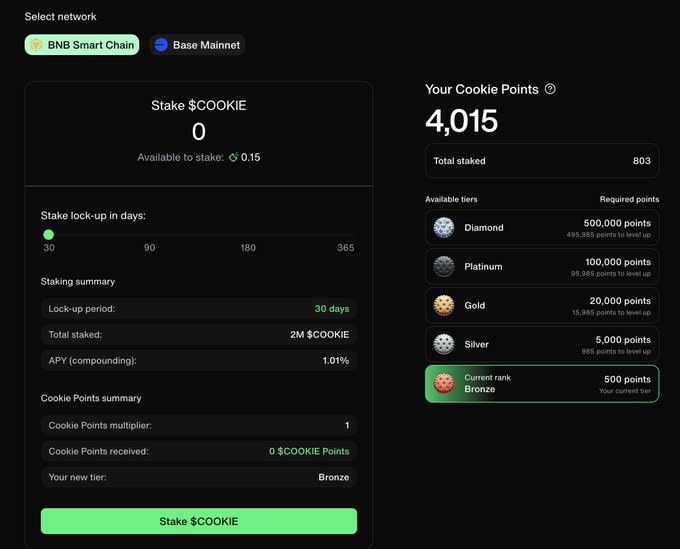The width and height of the screenshot is (680, 549).
Task: Click the 'Stake $COOKIE' card title
Action: click(x=199, y=105)
